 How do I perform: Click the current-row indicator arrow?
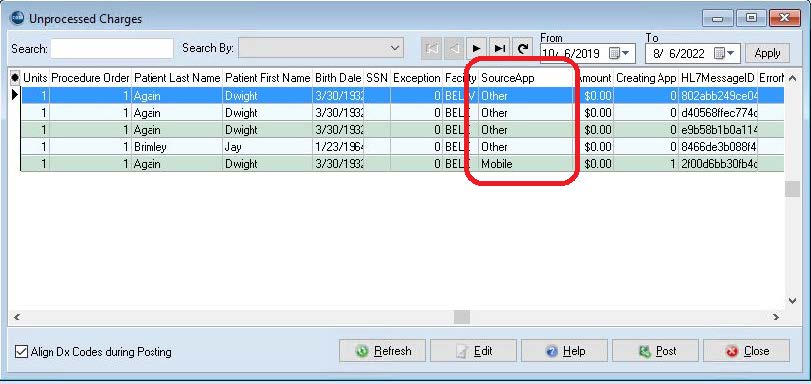click(x=14, y=95)
